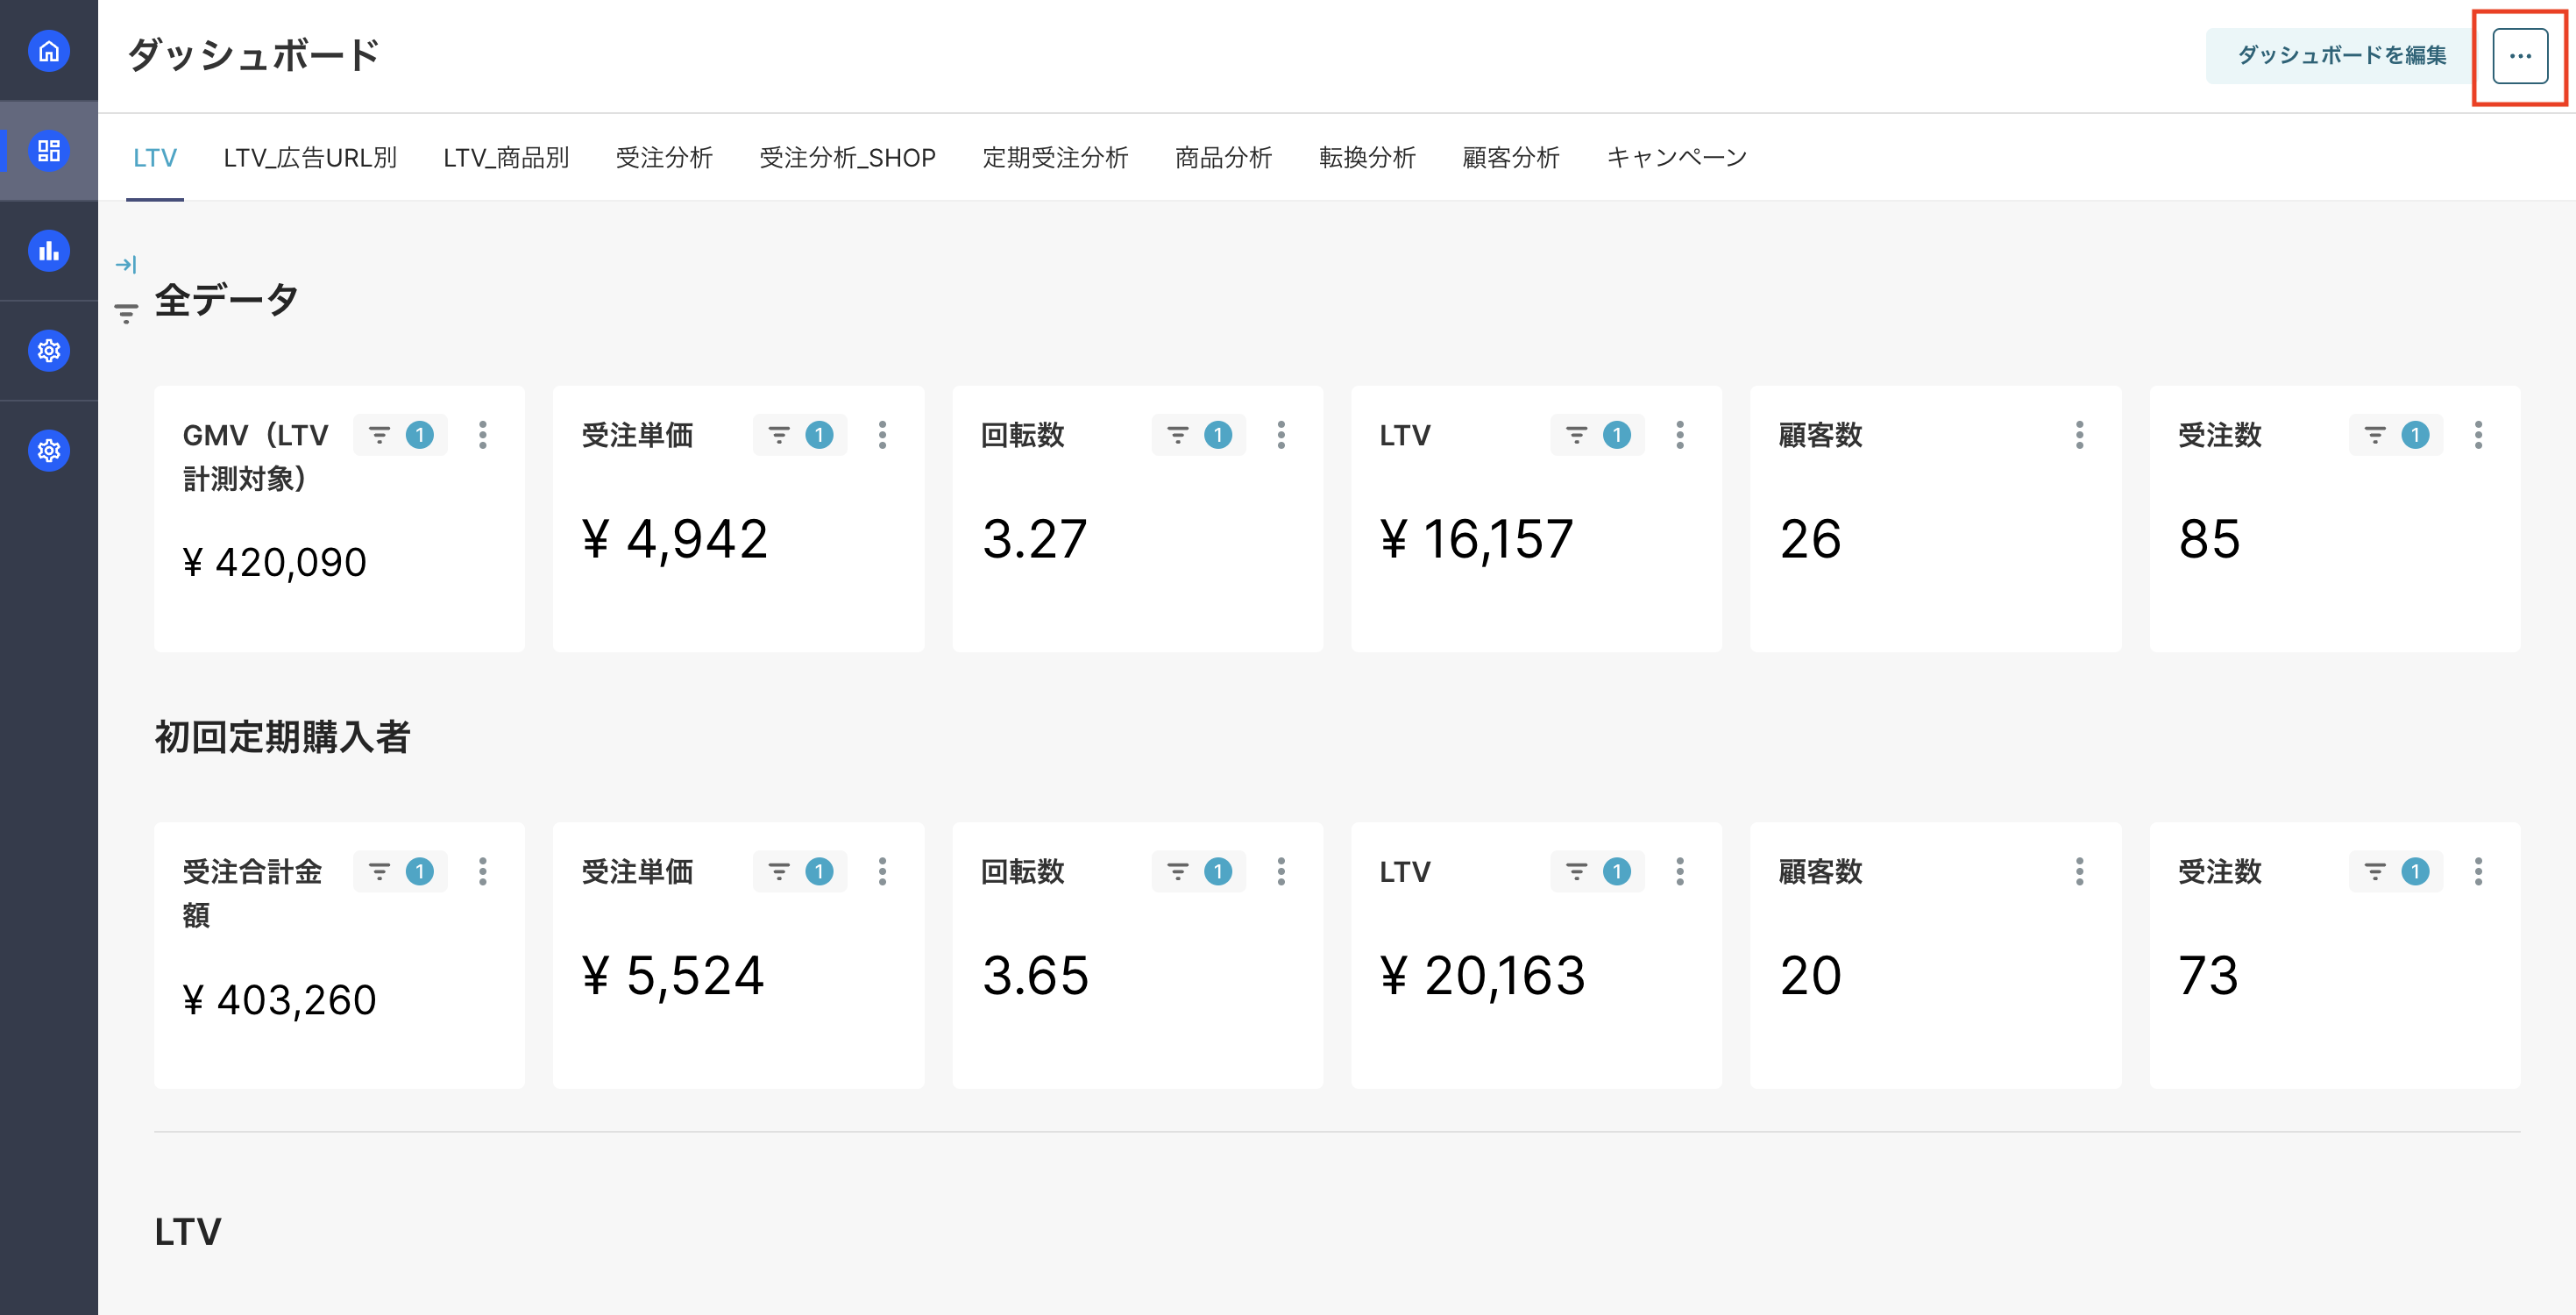Open the filter icon beside 全データ heading

(126, 313)
